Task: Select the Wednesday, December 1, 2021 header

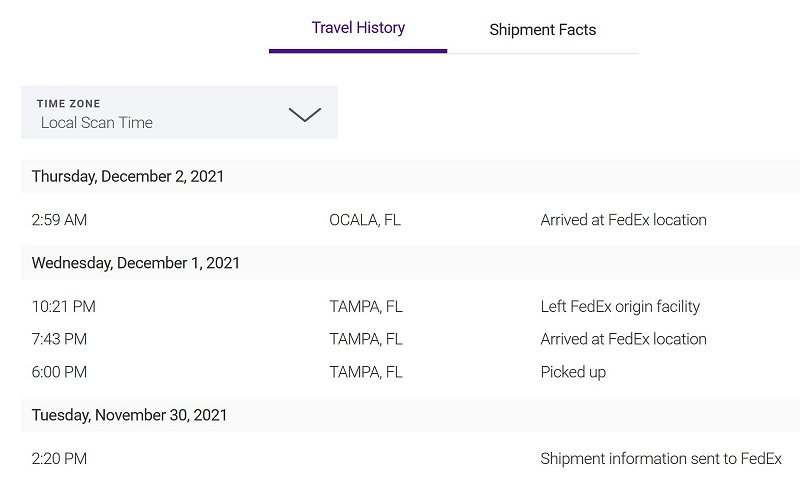Action: [x=136, y=263]
